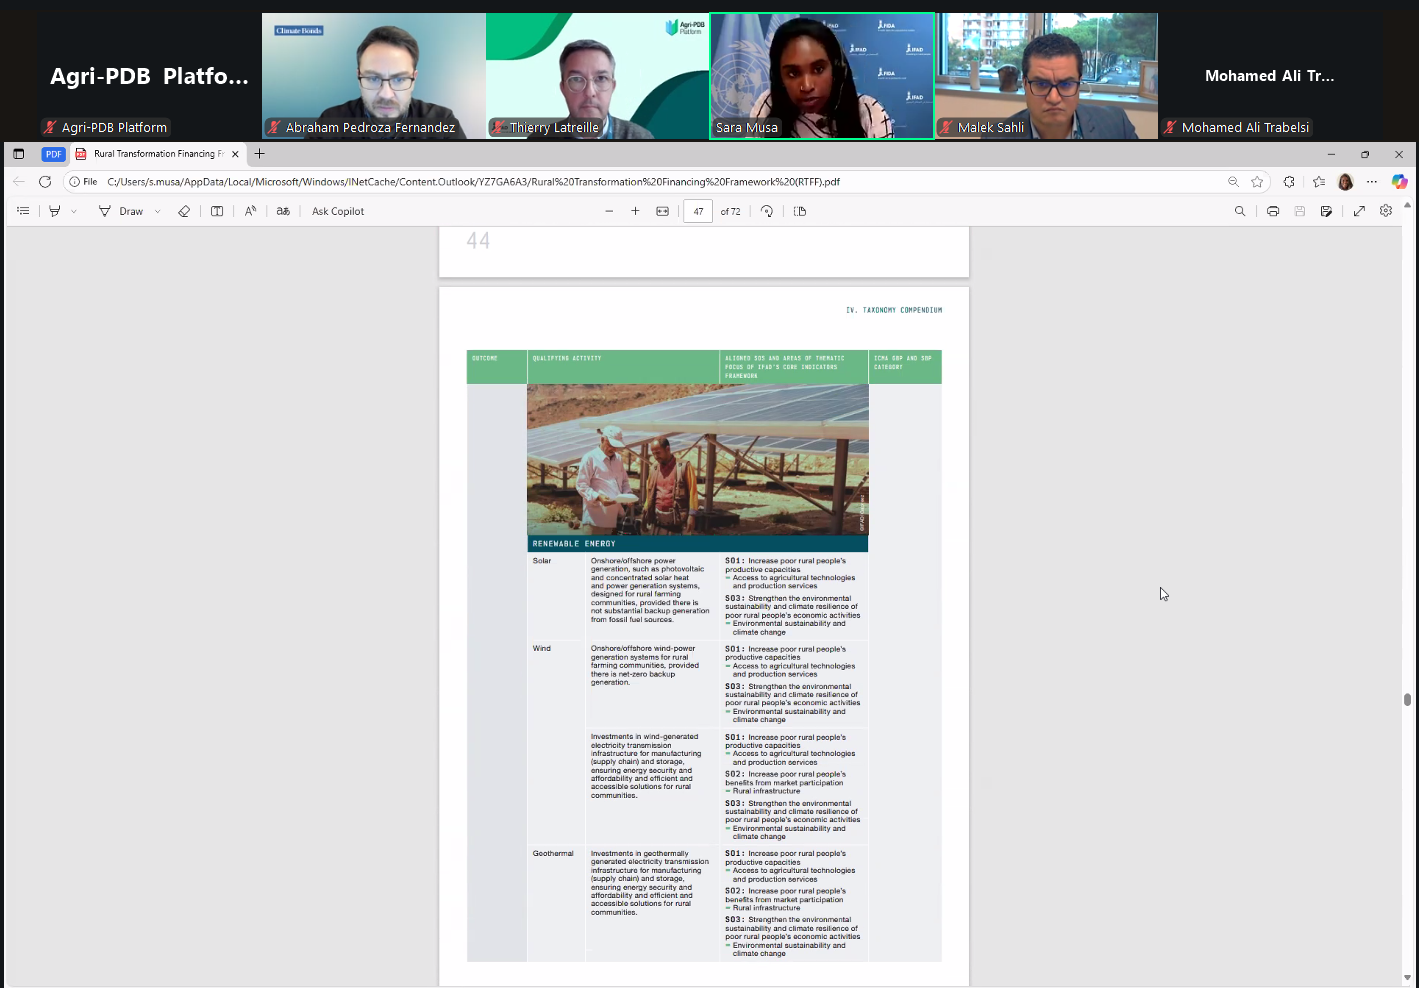Open the Copilot icon in browser toolbar
The image size is (1419, 988).
click(1399, 182)
